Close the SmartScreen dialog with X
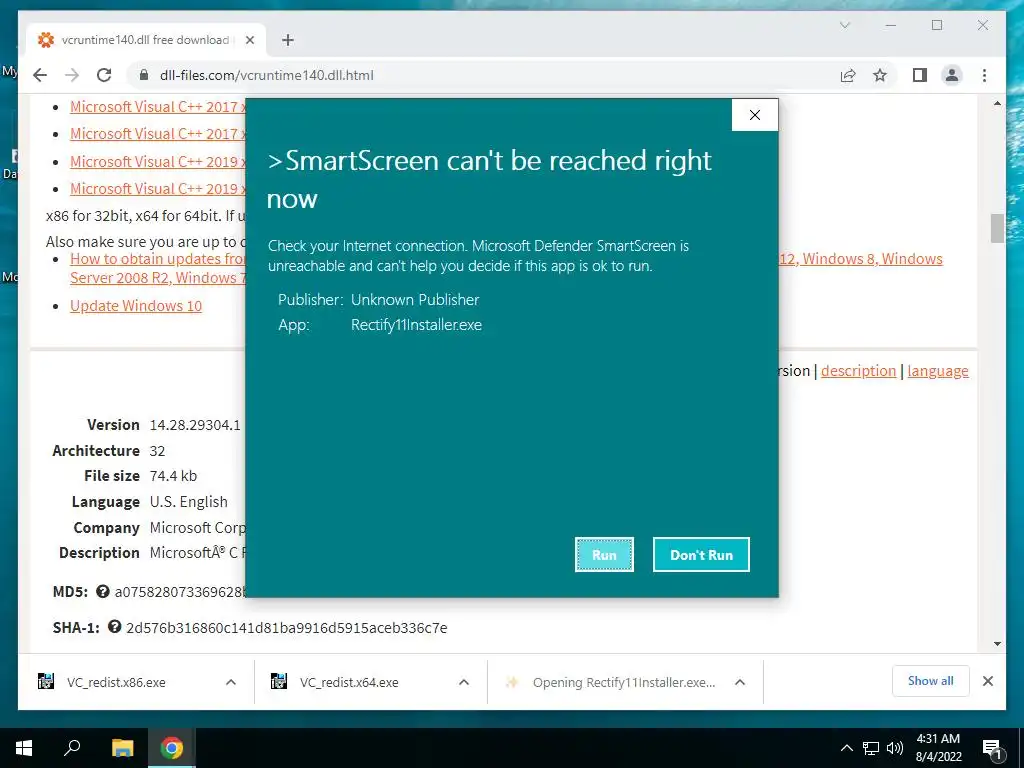Screen dimensions: 1024x768 [x=755, y=115]
